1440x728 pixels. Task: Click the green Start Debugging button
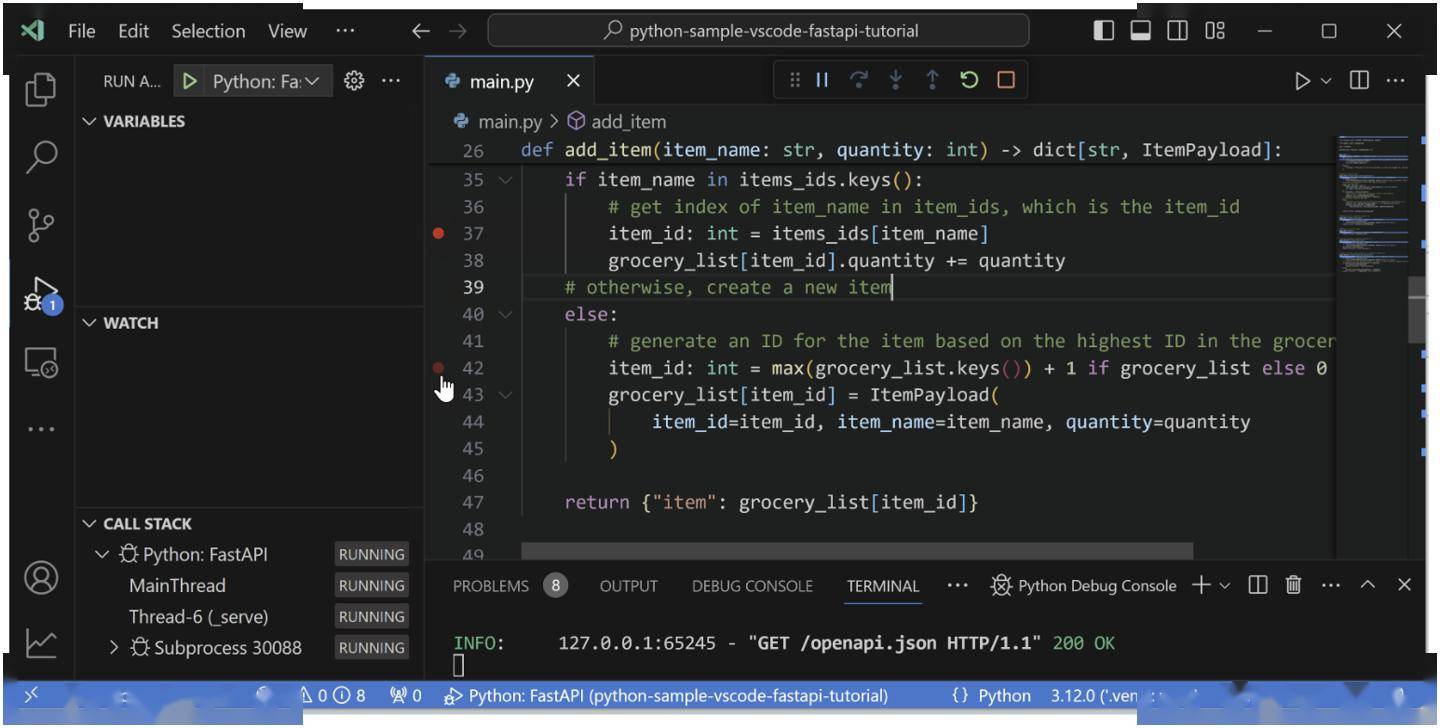(x=189, y=82)
